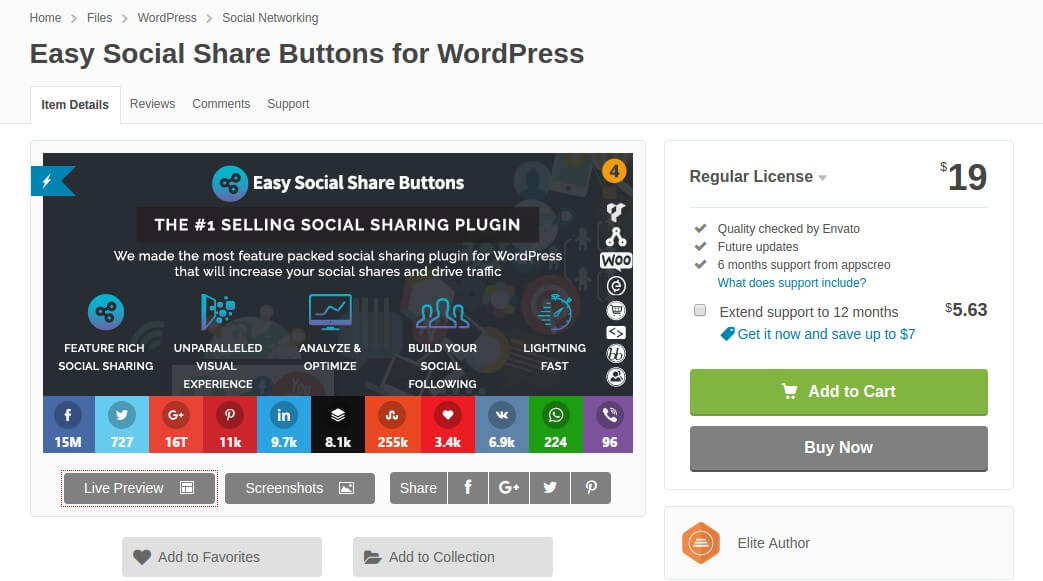
Task: Open WordPress breadcrumb link
Action: click(167, 18)
